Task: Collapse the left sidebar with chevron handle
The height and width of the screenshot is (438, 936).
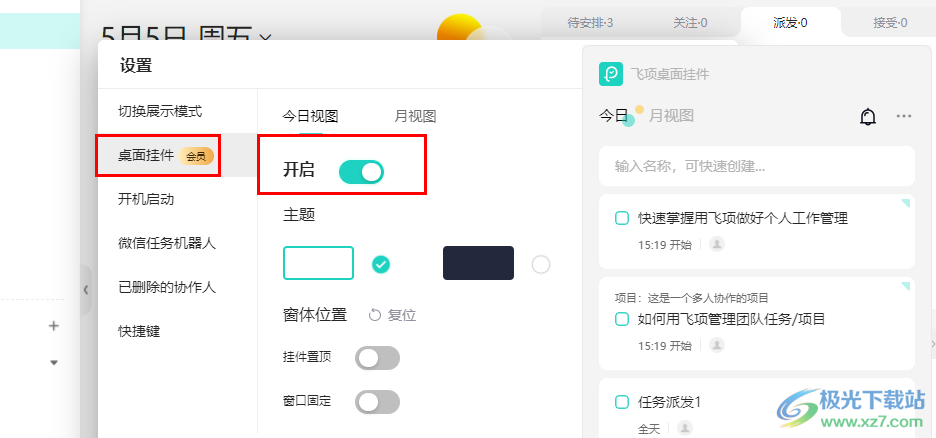Action: coord(86,290)
